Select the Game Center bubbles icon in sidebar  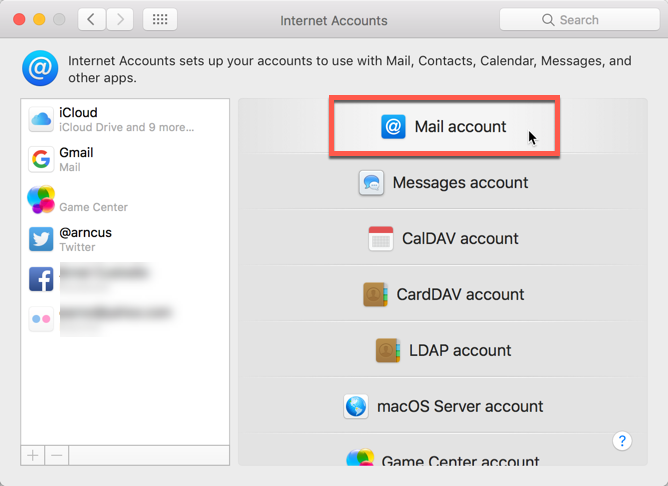coord(41,199)
